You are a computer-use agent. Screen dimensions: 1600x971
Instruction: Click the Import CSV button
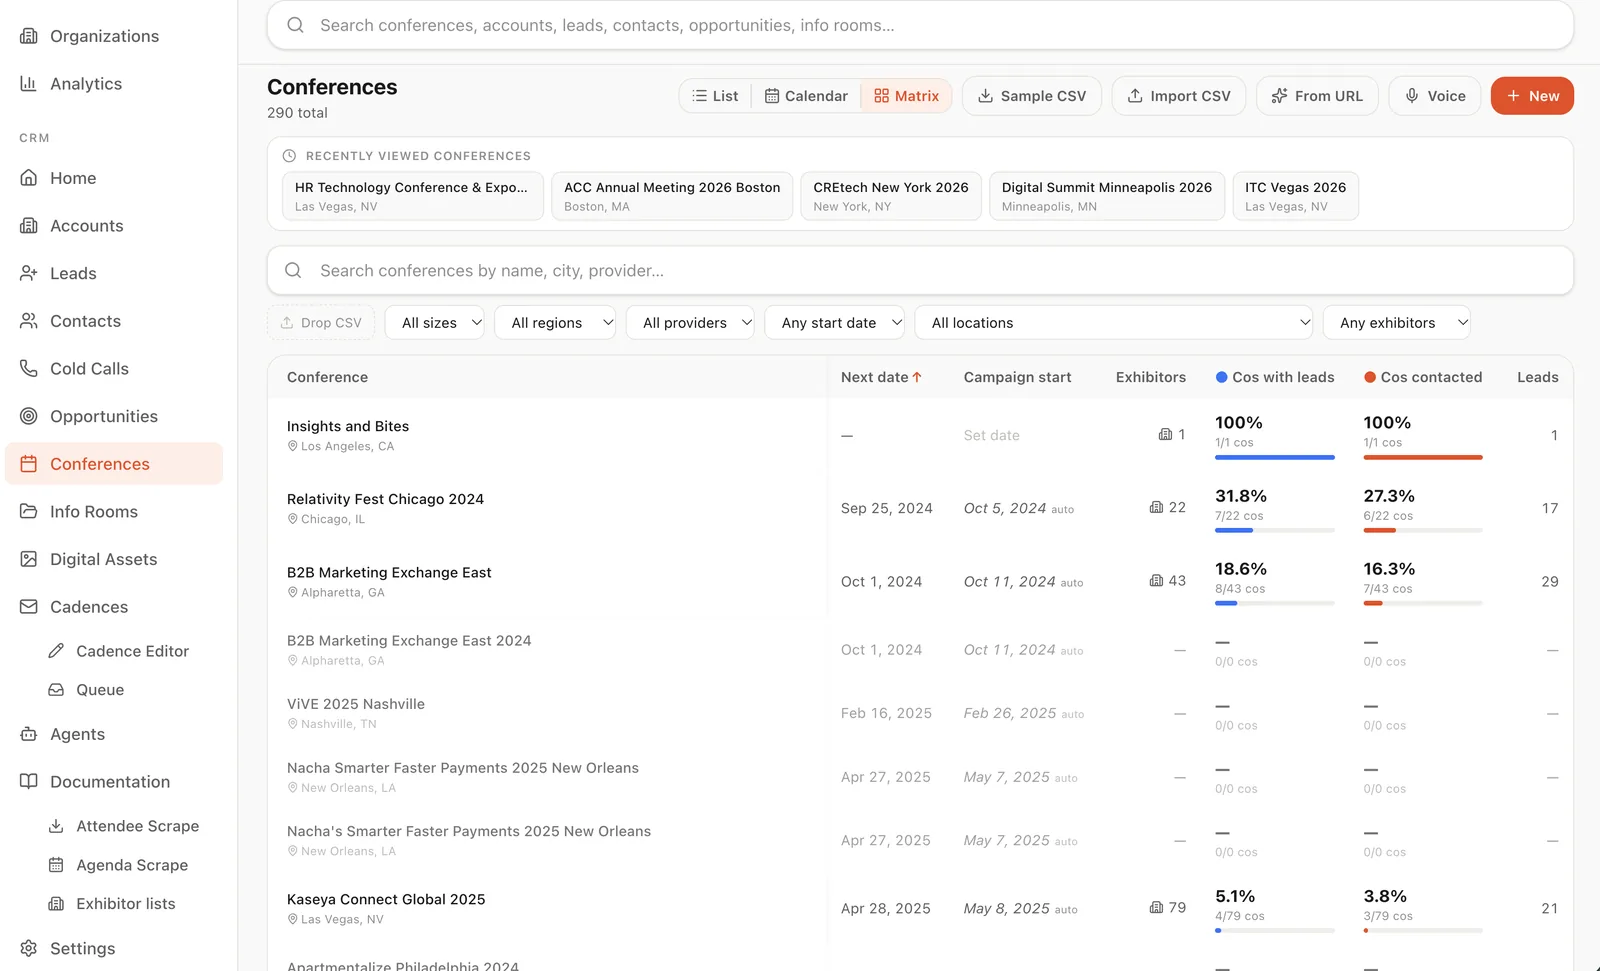[x=1179, y=96]
